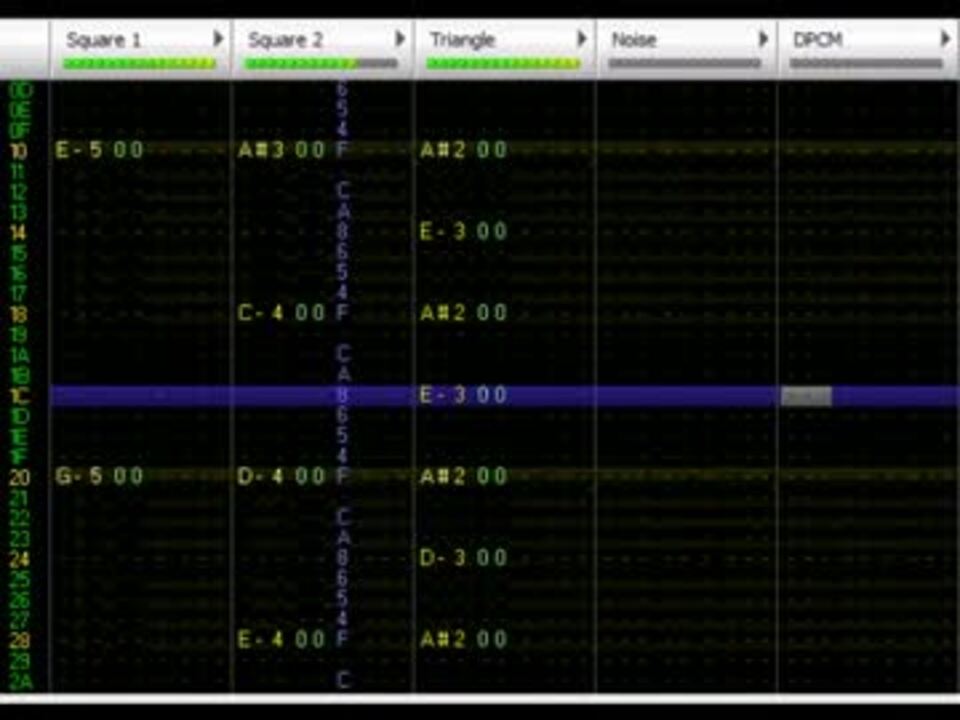The width and height of the screenshot is (960, 720).
Task: Expand effect columns for DPCM channel
Action: [945, 39]
